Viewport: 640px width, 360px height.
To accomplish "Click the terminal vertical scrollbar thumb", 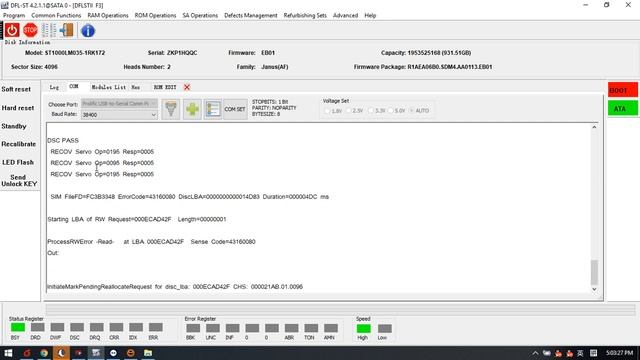I will [594, 272].
